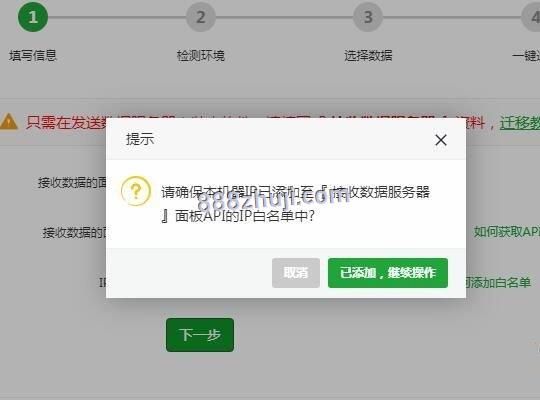Open the 如何获取API link

[x=507, y=232]
